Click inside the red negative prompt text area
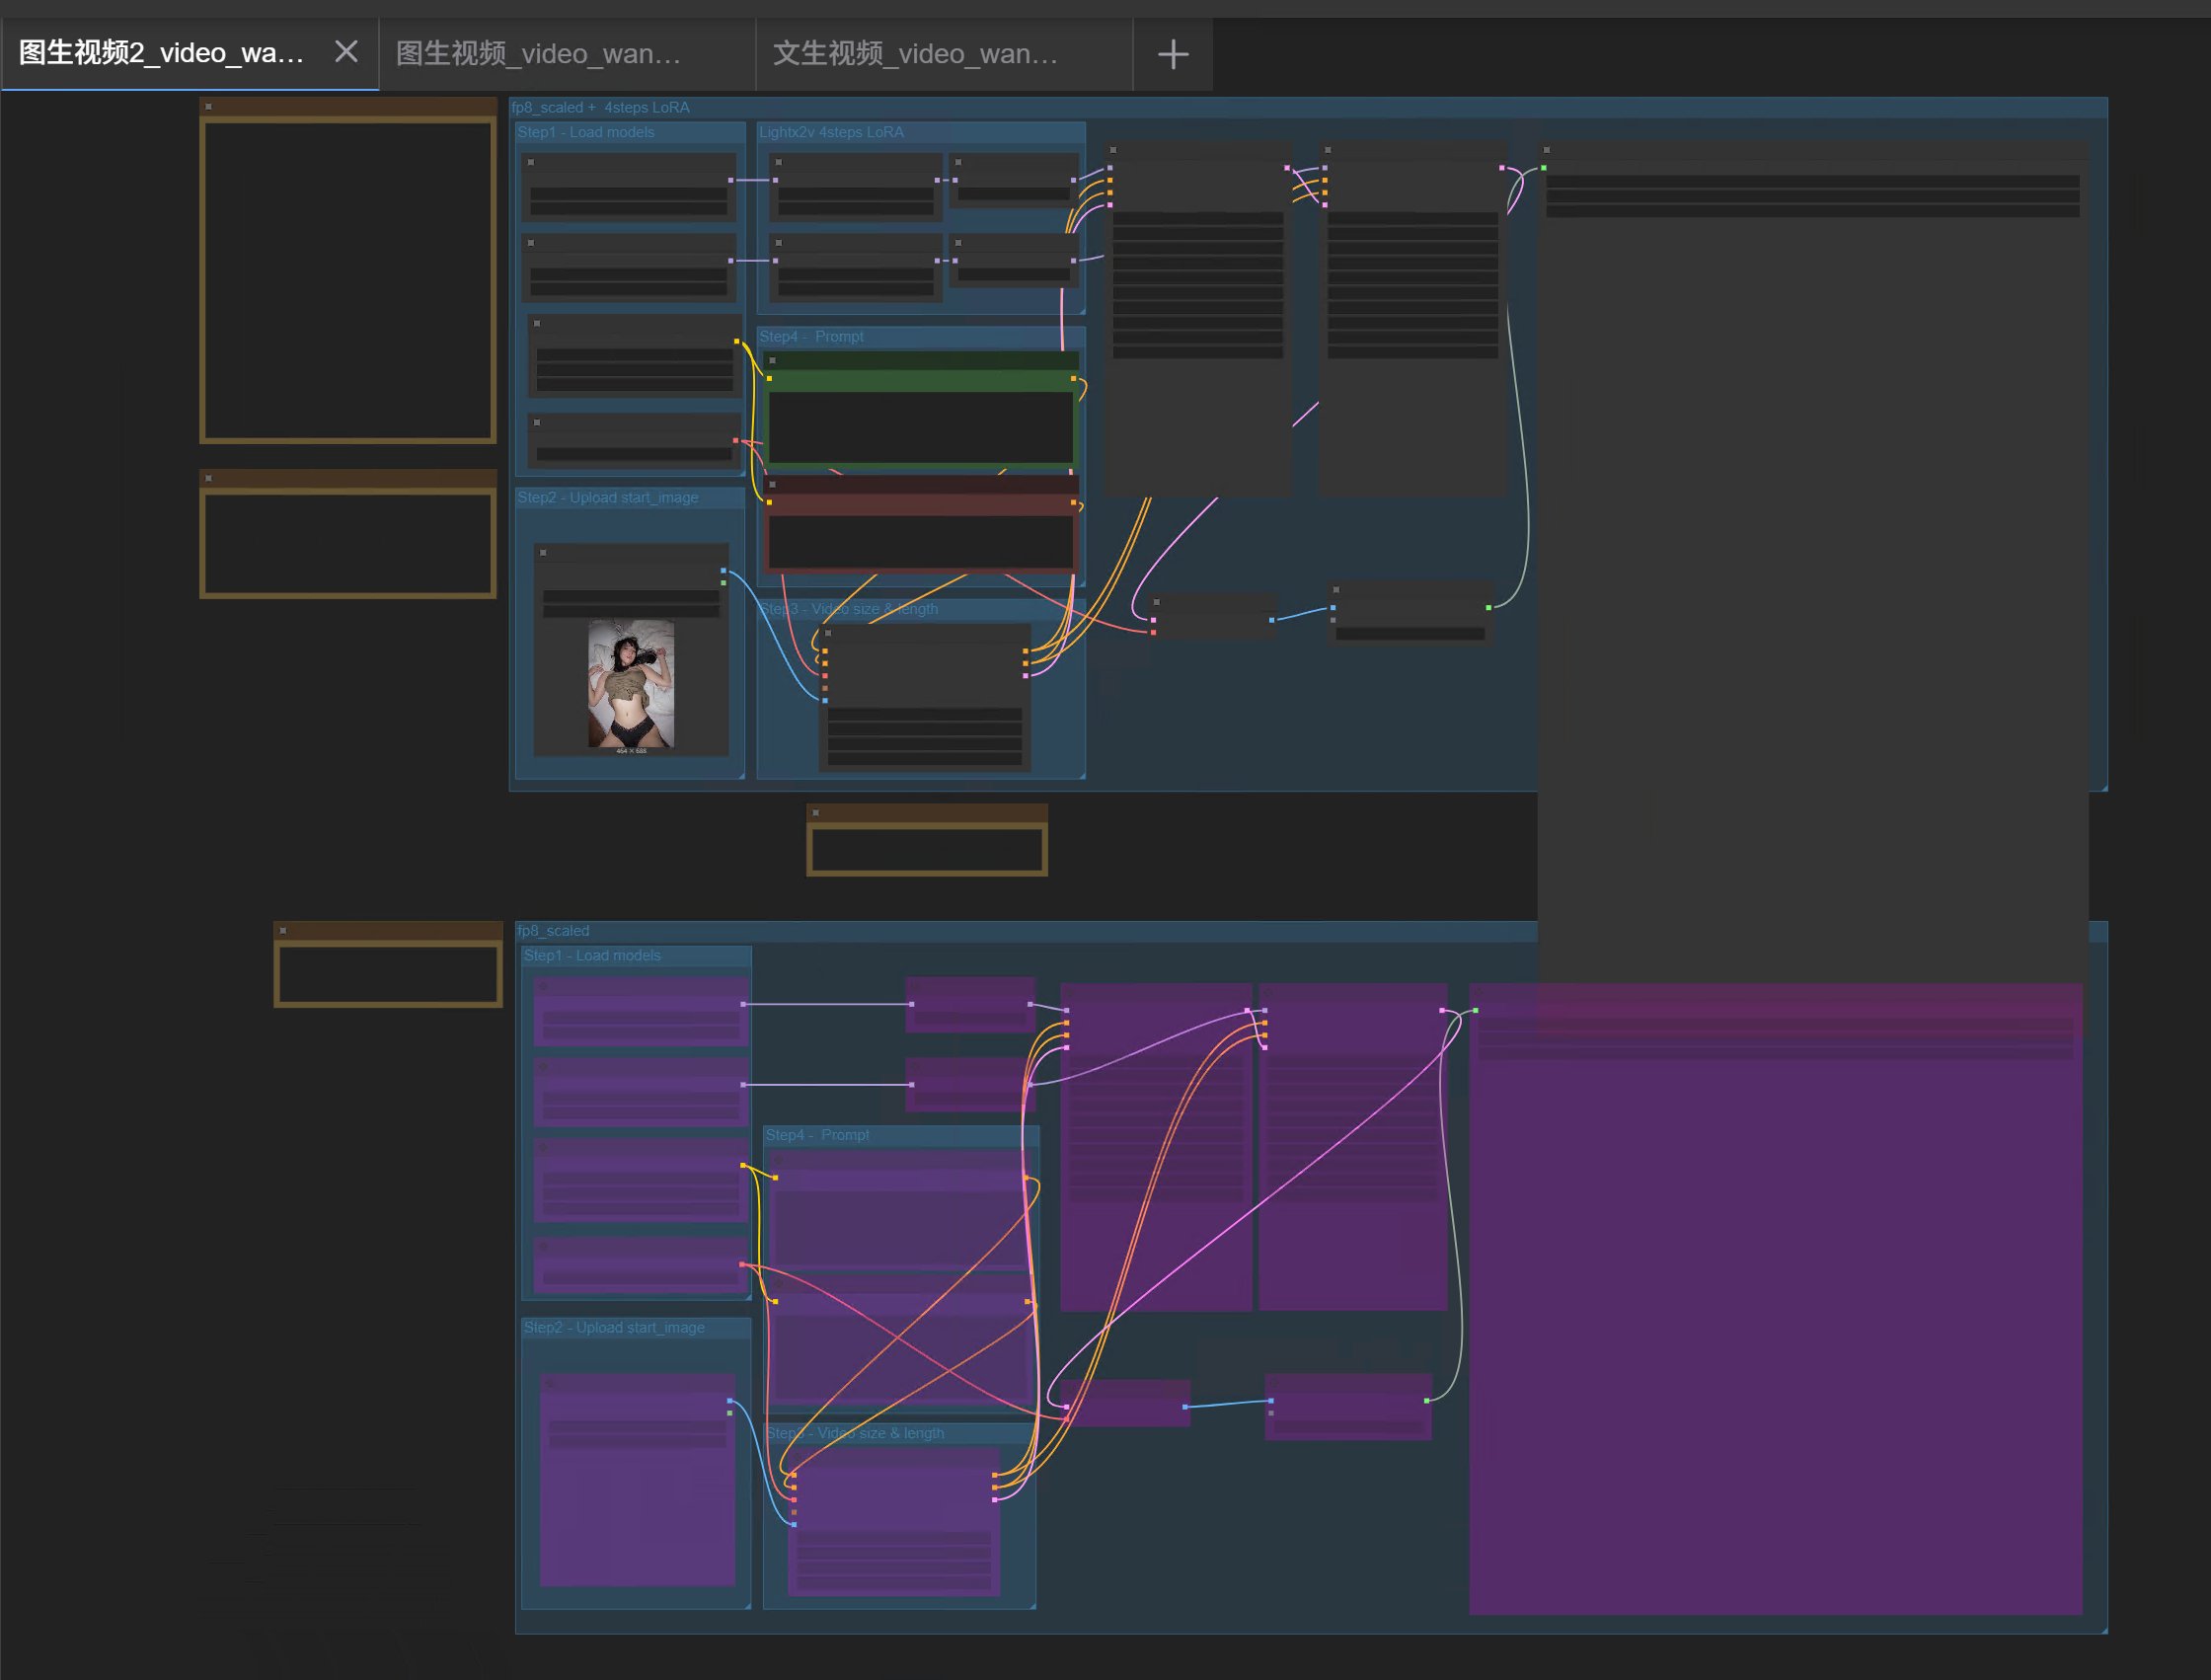The width and height of the screenshot is (2211, 1680). 920,542
